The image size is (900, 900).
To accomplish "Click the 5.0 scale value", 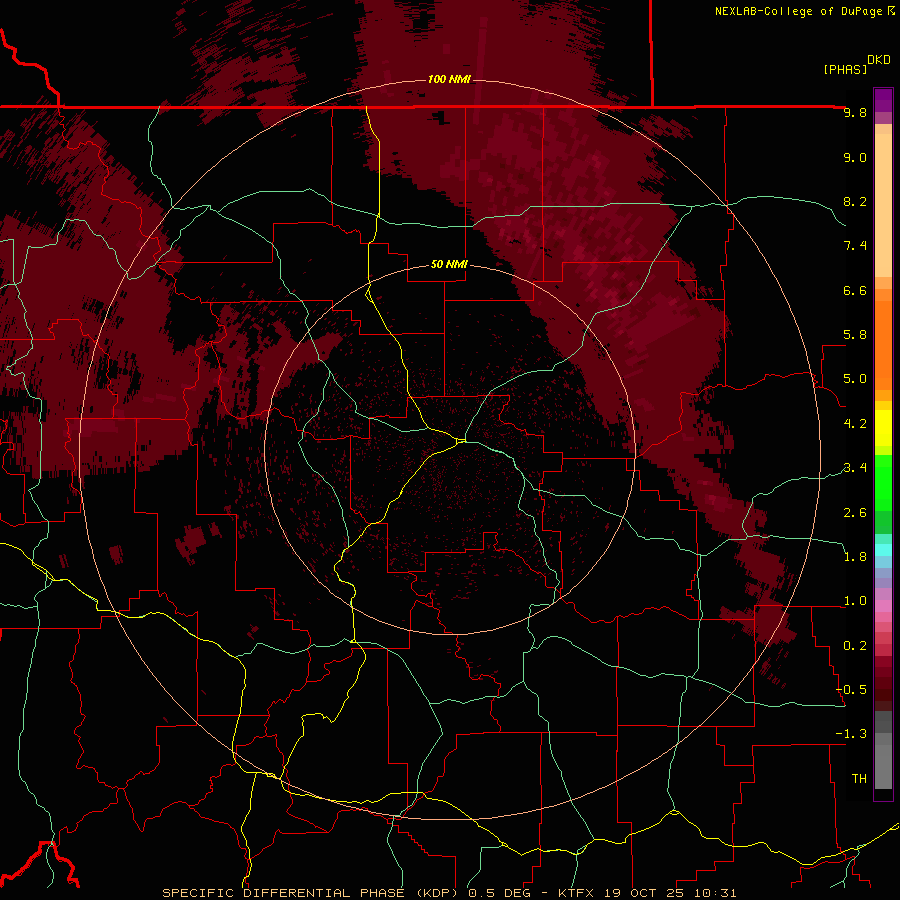I will tap(855, 379).
